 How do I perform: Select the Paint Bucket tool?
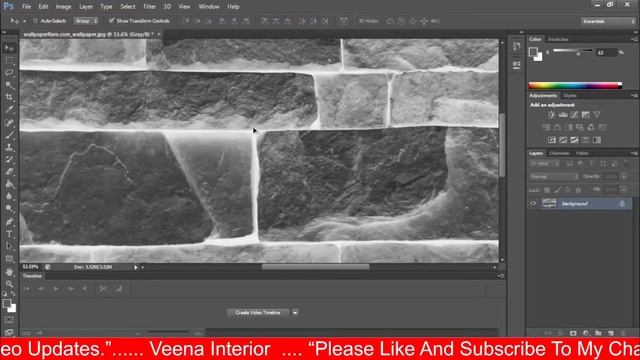point(9,184)
